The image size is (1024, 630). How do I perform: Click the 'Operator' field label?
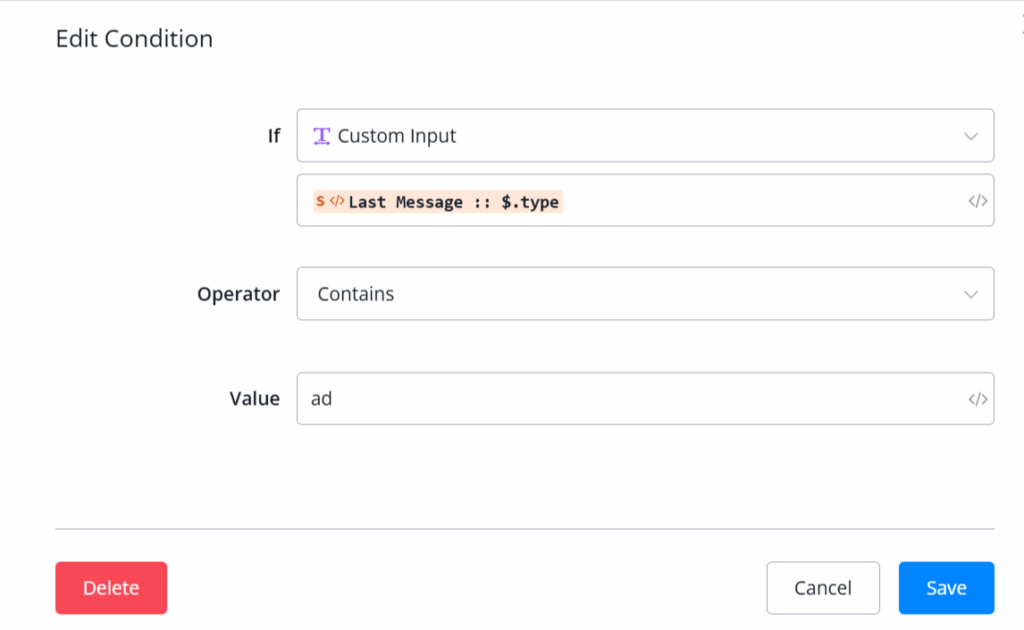pyautogui.click(x=238, y=294)
